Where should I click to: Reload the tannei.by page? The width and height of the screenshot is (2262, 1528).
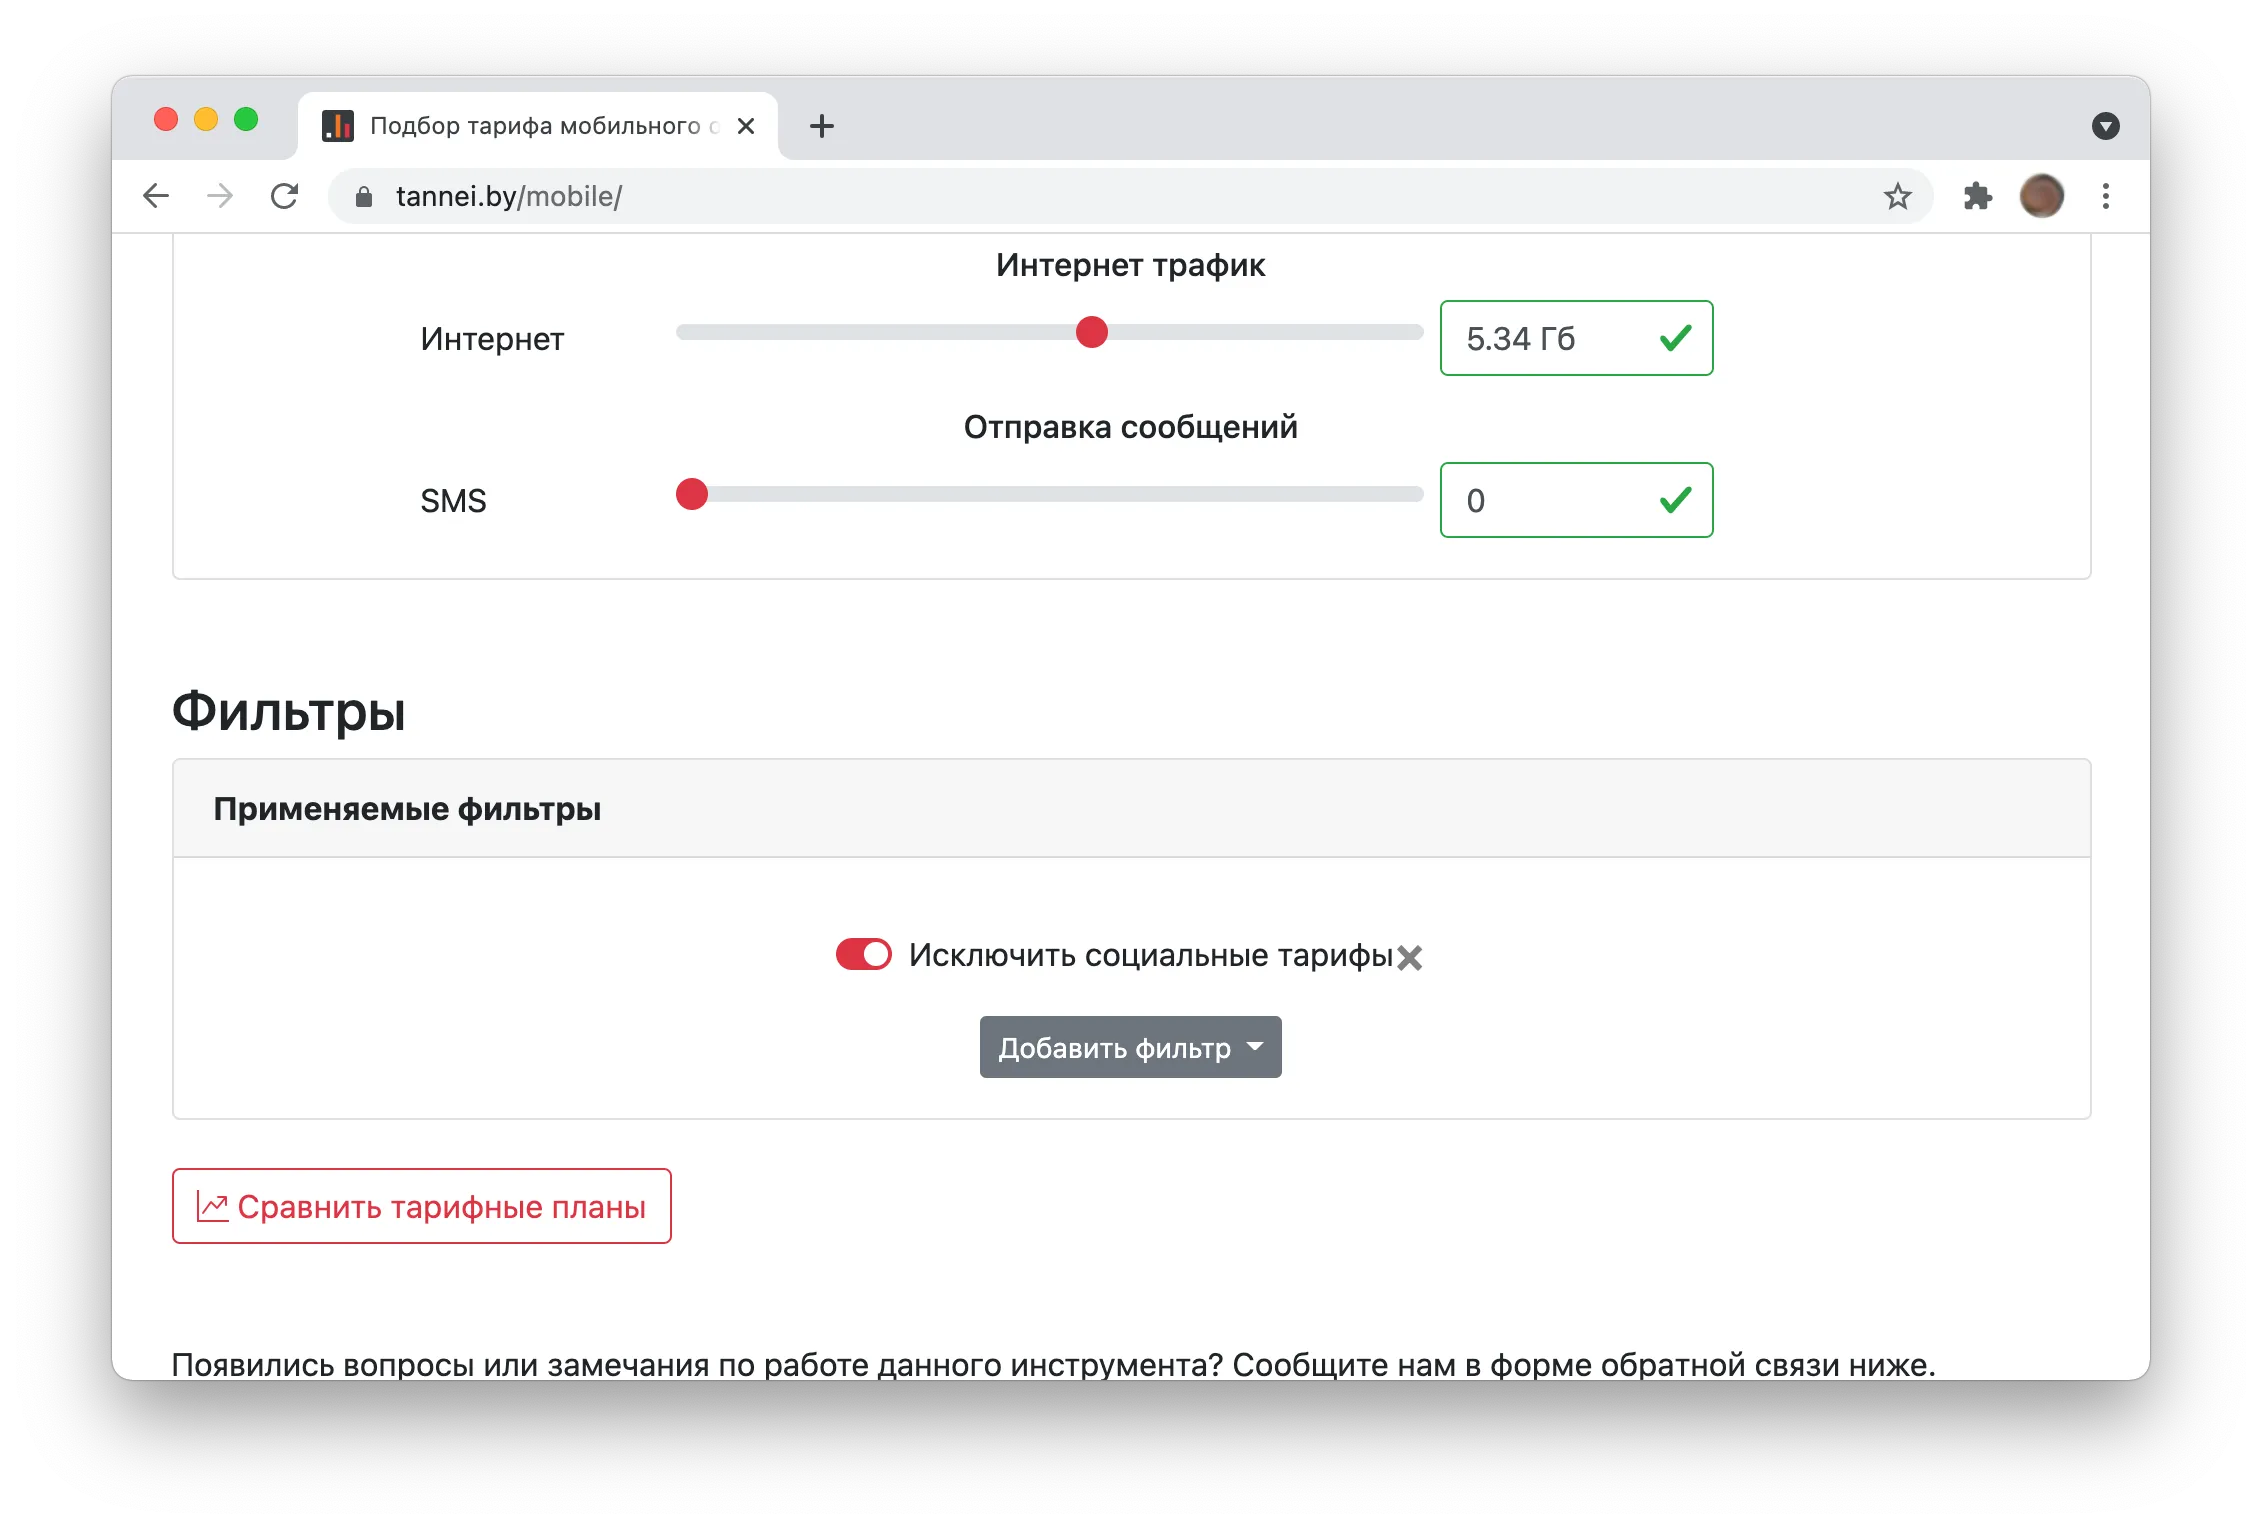[x=285, y=196]
